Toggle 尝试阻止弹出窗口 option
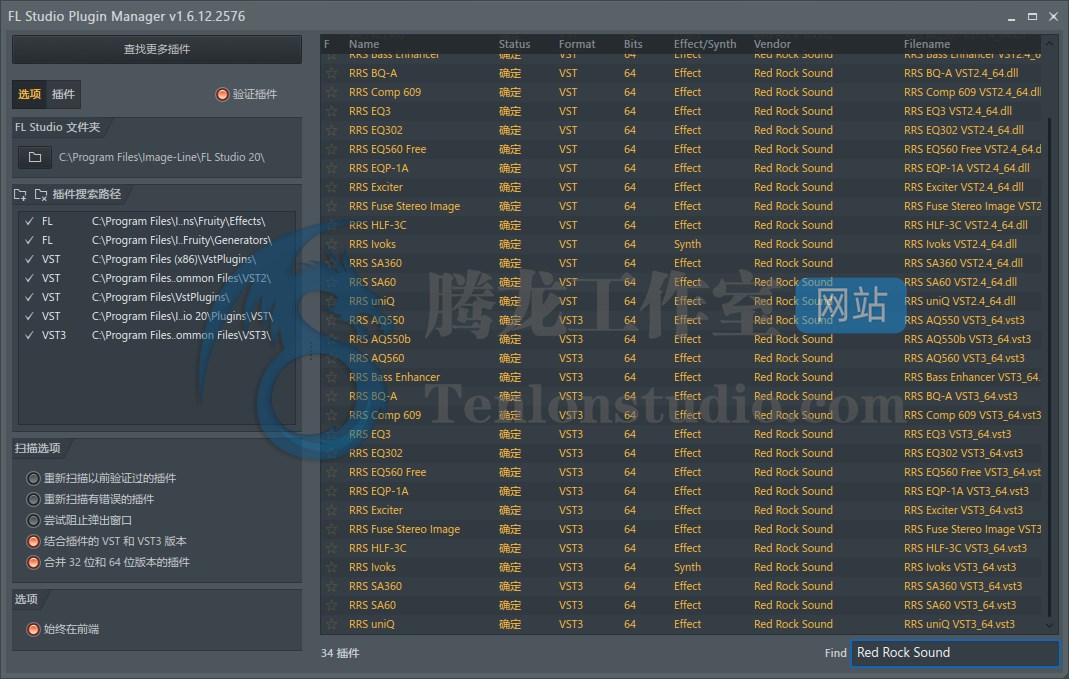The image size is (1069, 679). tap(33, 521)
